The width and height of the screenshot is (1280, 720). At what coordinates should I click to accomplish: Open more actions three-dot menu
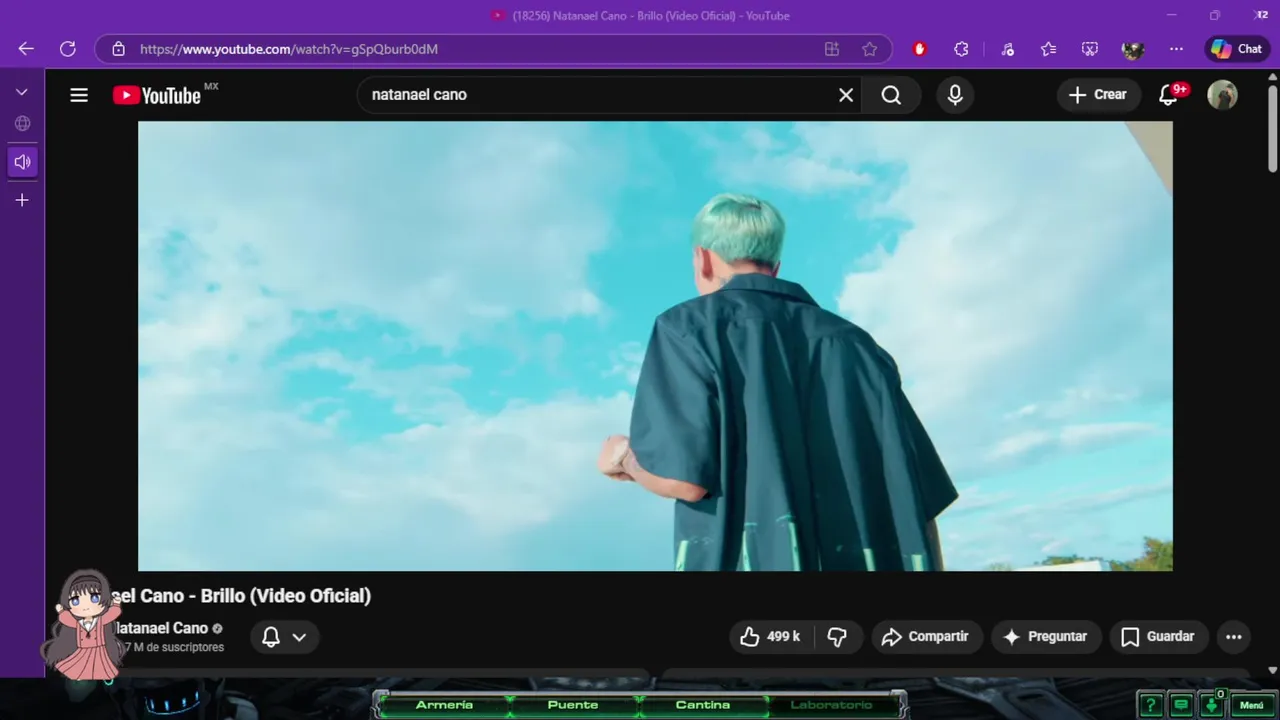coord(1234,637)
